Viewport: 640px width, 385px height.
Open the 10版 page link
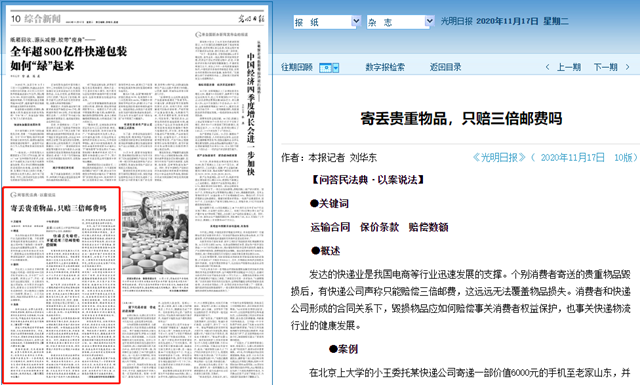(x=623, y=158)
